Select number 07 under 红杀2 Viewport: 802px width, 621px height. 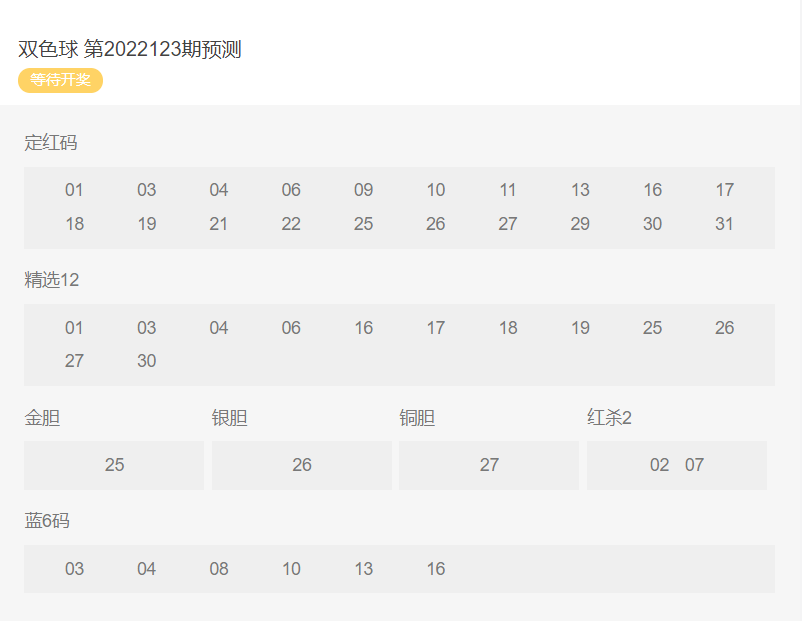click(694, 465)
